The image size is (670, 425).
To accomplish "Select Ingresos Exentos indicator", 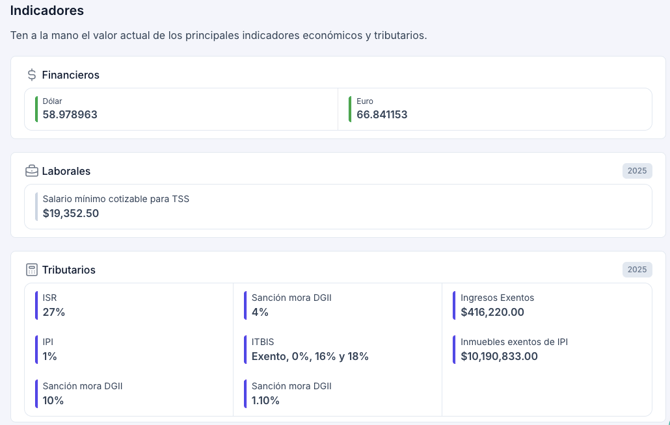I will 497,305.
